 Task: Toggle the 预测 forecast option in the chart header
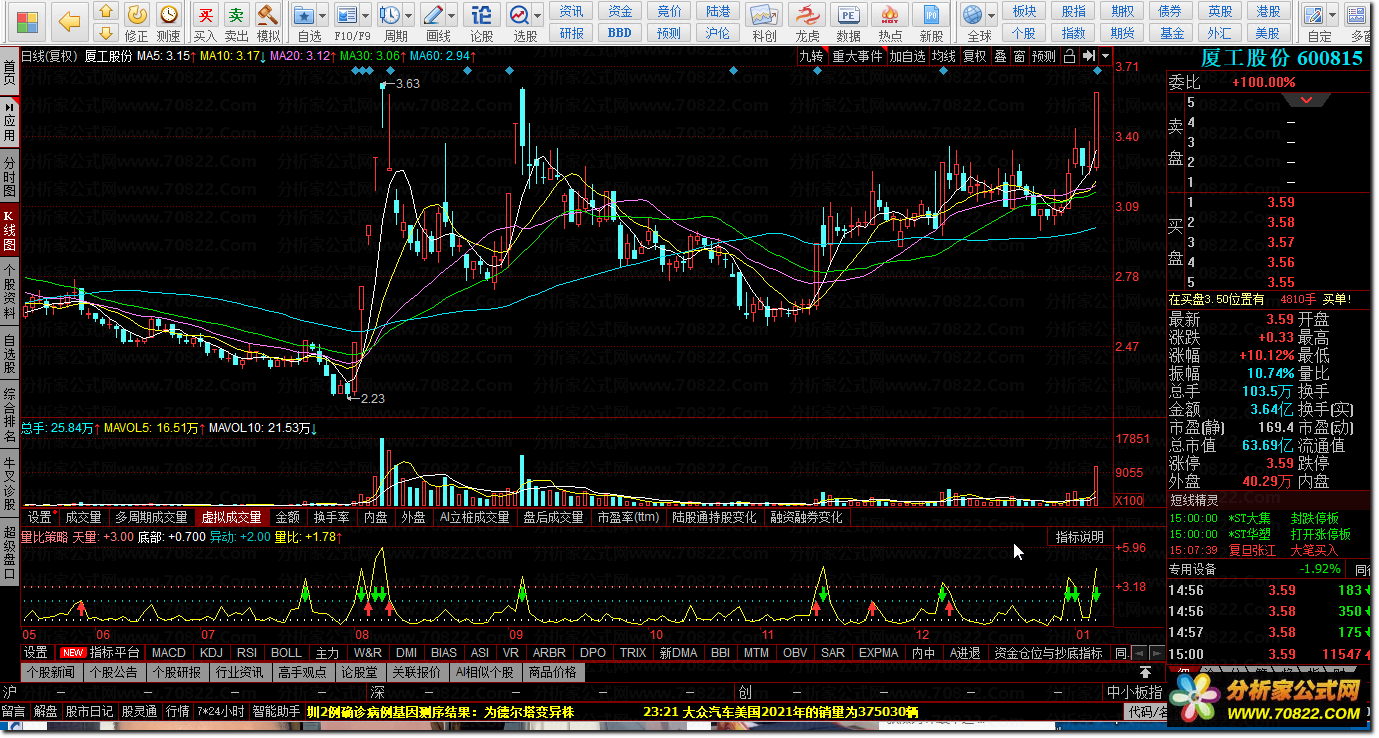1044,56
